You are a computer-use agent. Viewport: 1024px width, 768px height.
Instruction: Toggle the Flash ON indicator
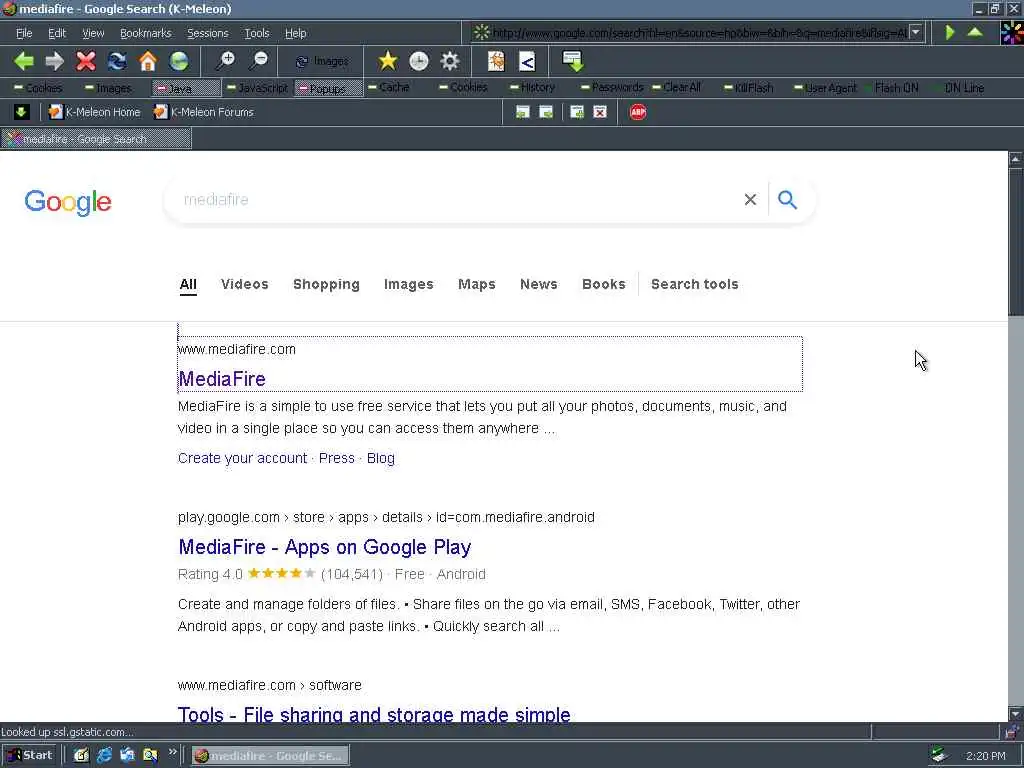(x=891, y=88)
